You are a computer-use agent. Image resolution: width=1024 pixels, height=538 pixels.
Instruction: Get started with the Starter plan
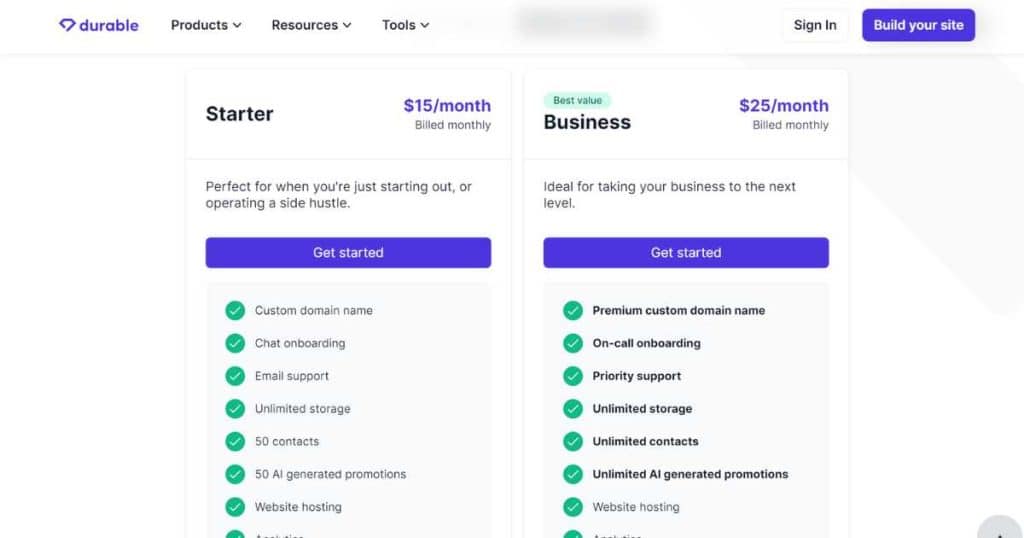tap(348, 253)
